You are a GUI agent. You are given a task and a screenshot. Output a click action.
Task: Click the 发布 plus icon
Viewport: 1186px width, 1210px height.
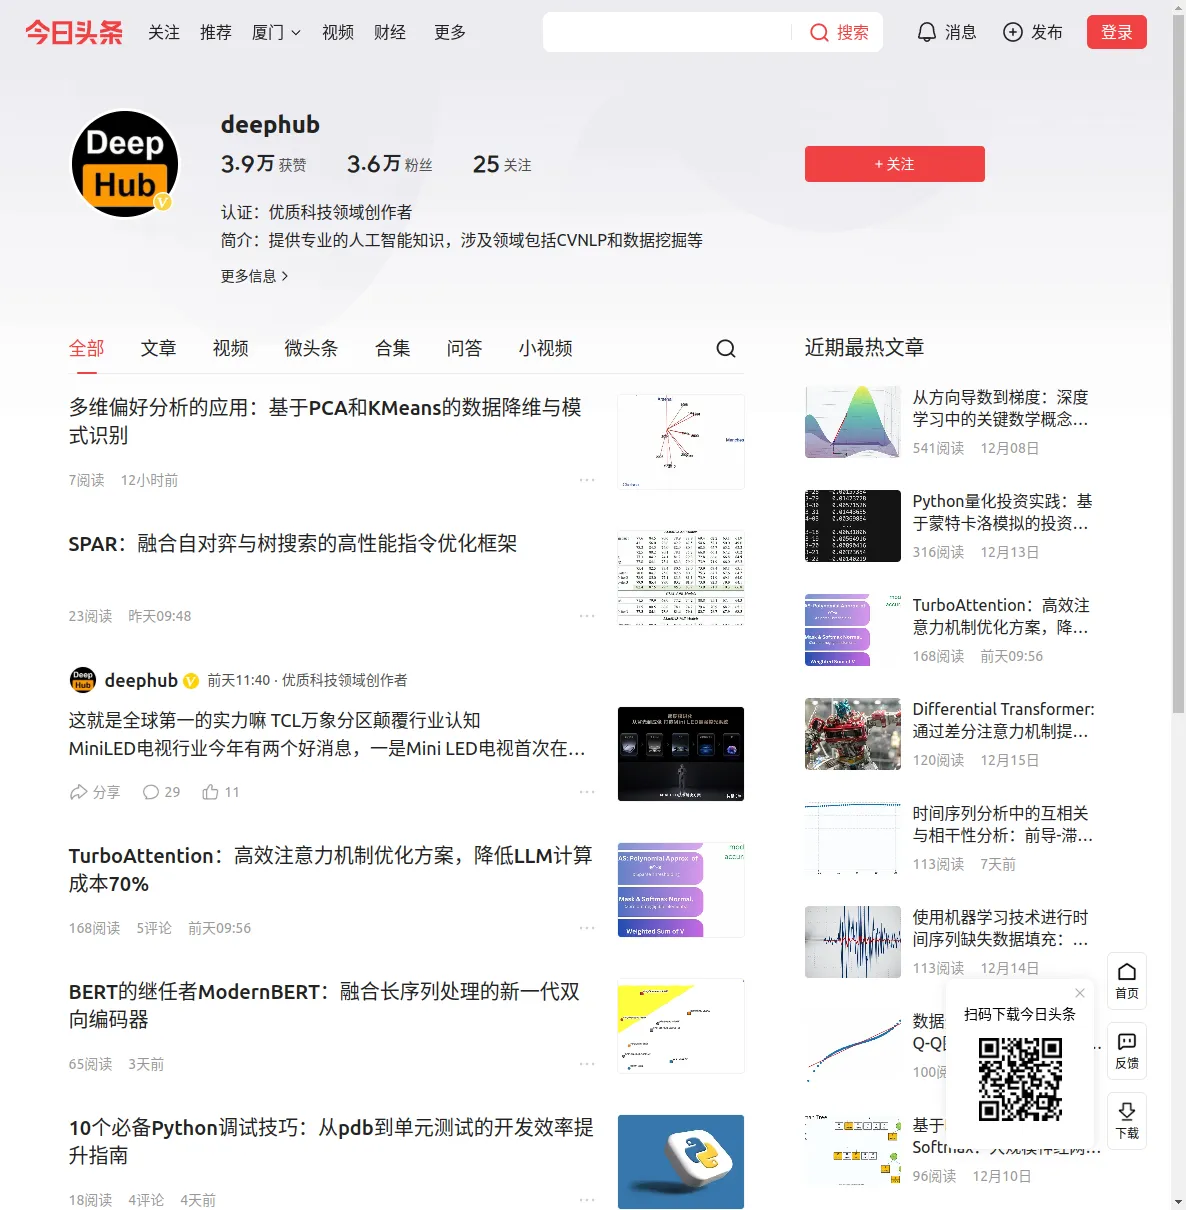coord(1013,33)
